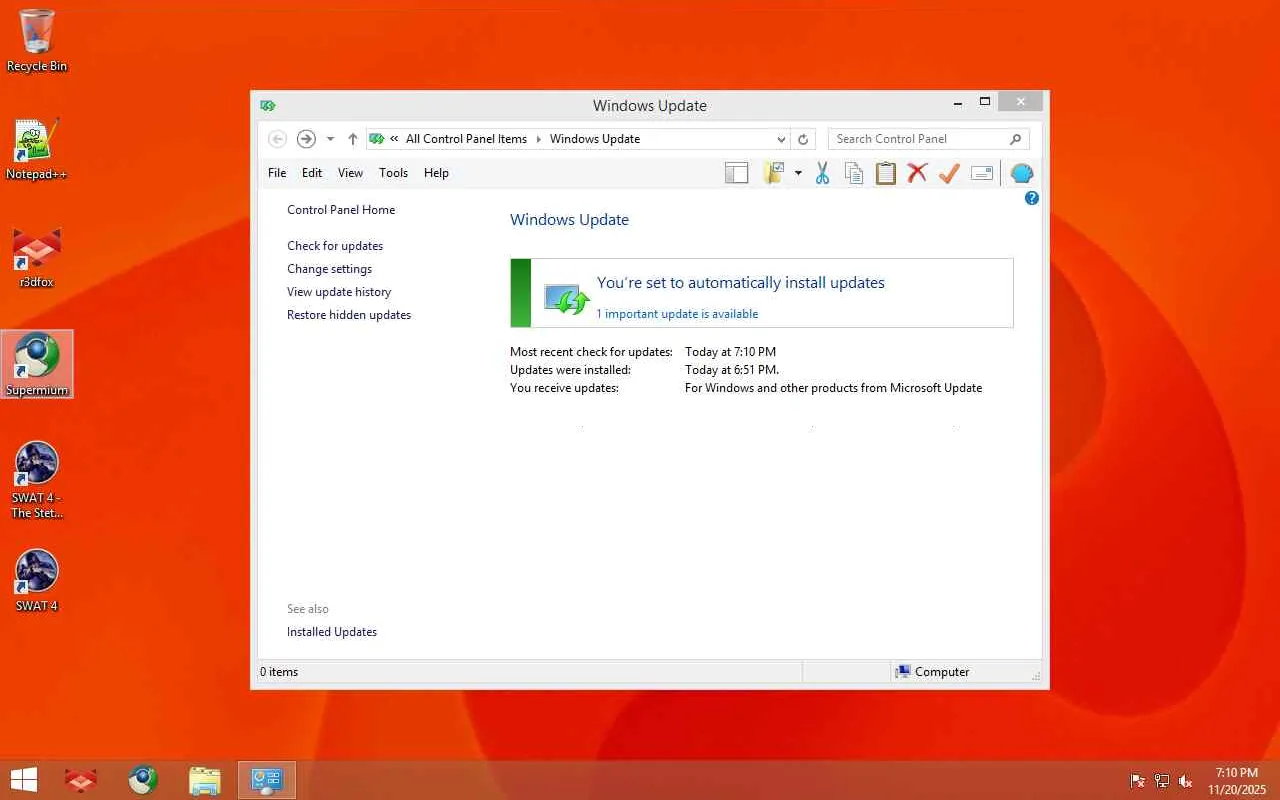Click the network icon in system tray
Screen dimensions: 1280x800
coord(1162,781)
